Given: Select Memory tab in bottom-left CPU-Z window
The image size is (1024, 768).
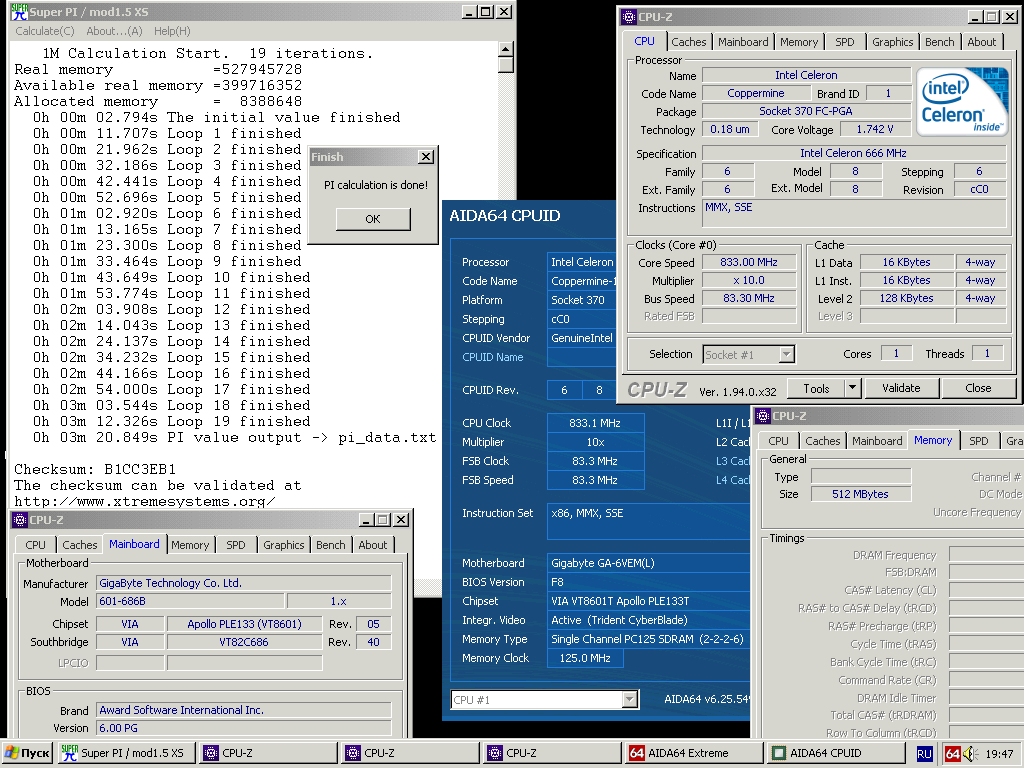Looking at the screenshot, I should [190, 545].
